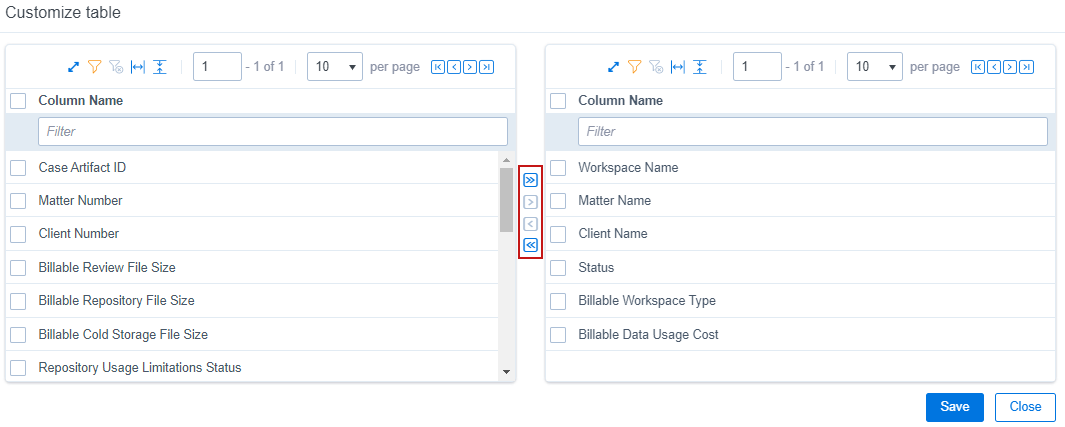Image resolution: width=1065 pixels, height=427 pixels.
Task: Check the Case Artifact ID checkbox
Action: [x=18, y=168]
